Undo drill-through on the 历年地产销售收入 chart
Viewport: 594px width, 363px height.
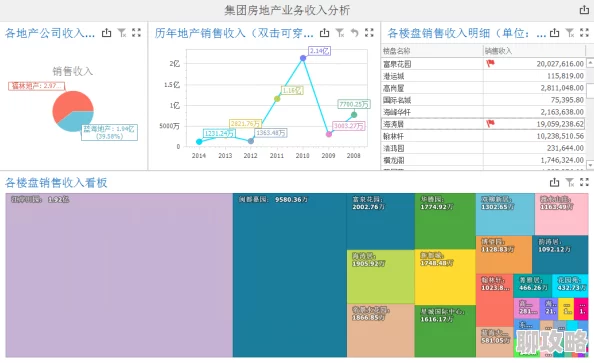pos(355,33)
